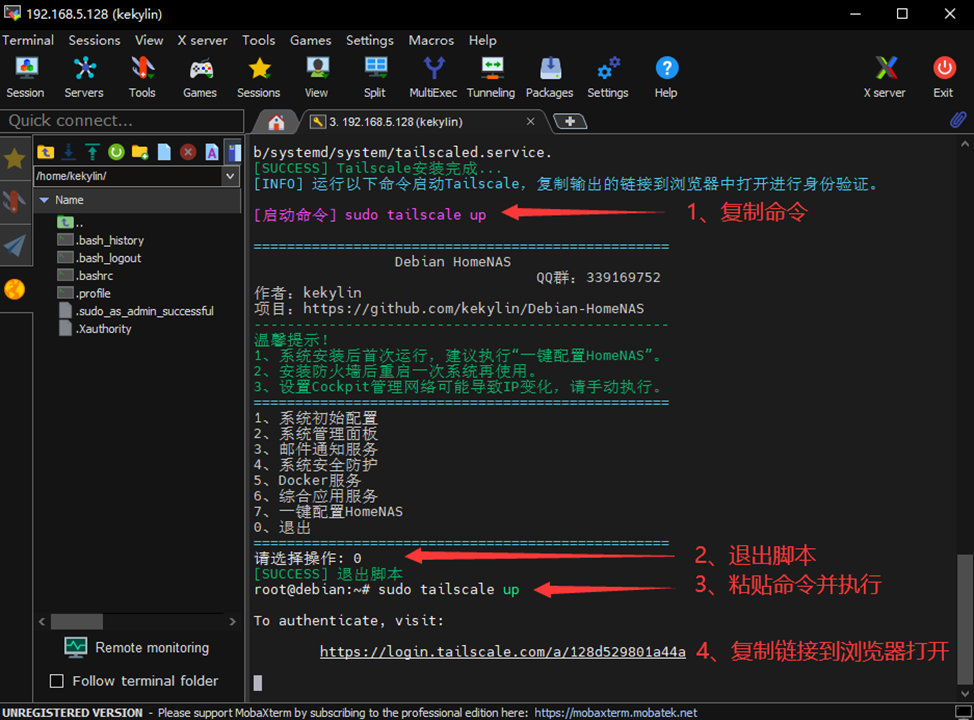Click file list scroll left arrow
974x720 pixels.
pyautogui.click(x=42, y=621)
